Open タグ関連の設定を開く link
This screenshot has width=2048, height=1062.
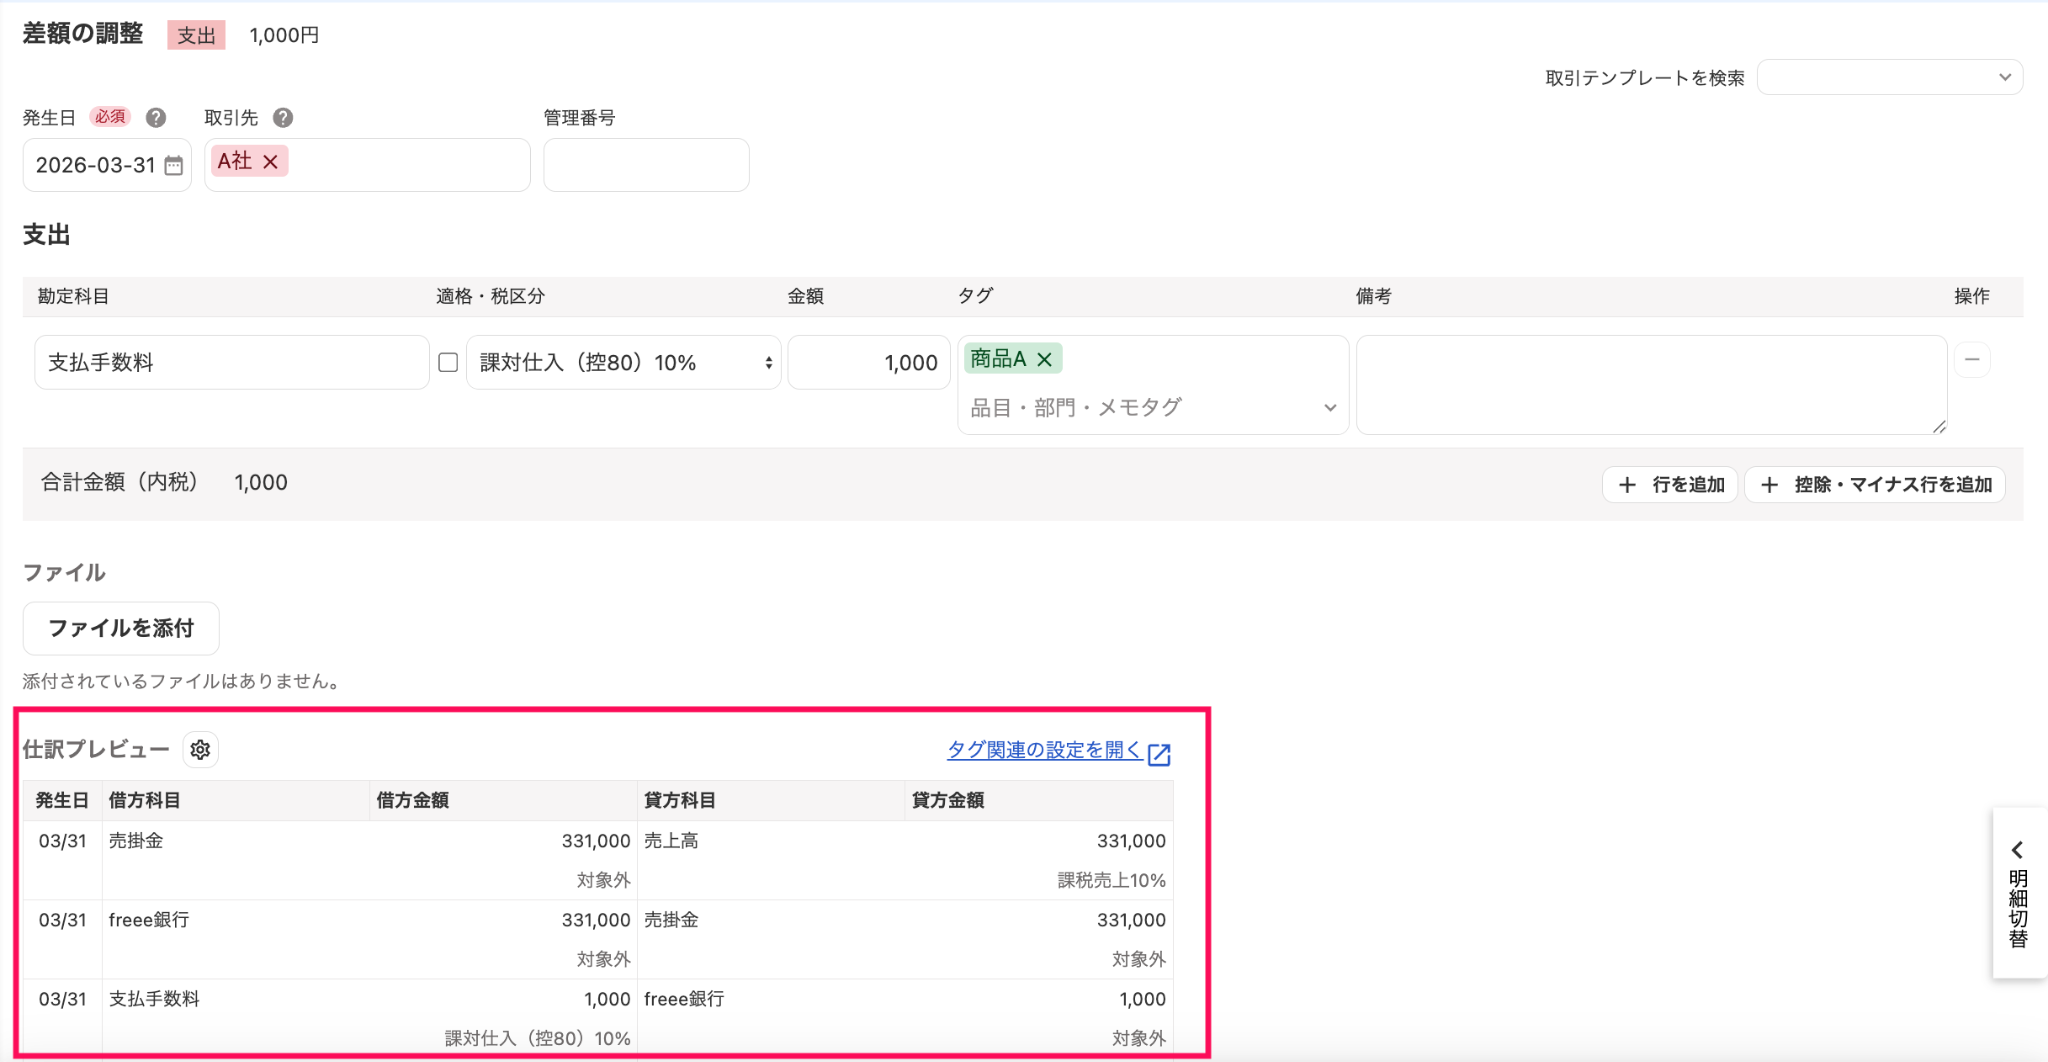click(1058, 751)
